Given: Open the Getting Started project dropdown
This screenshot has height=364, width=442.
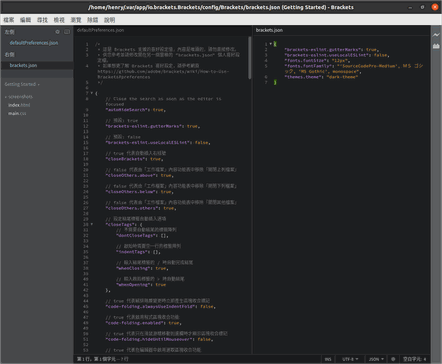Looking at the screenshot, I should 22,84.
